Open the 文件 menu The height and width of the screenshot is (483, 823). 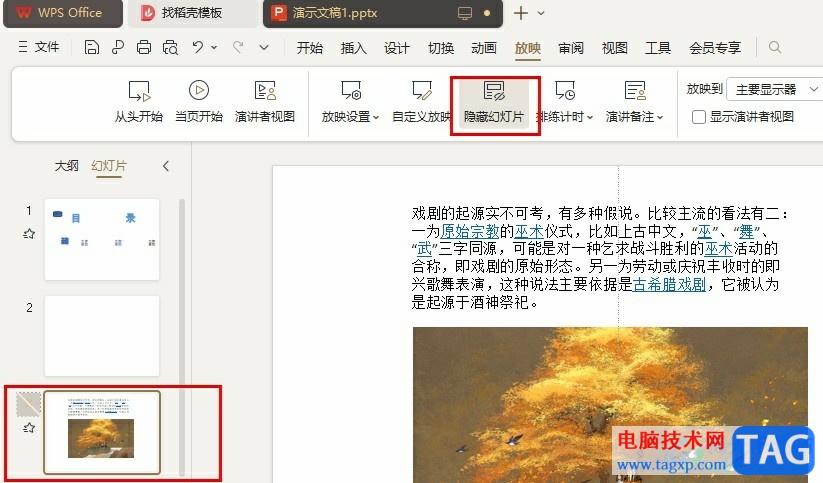[x=39, y=47]
